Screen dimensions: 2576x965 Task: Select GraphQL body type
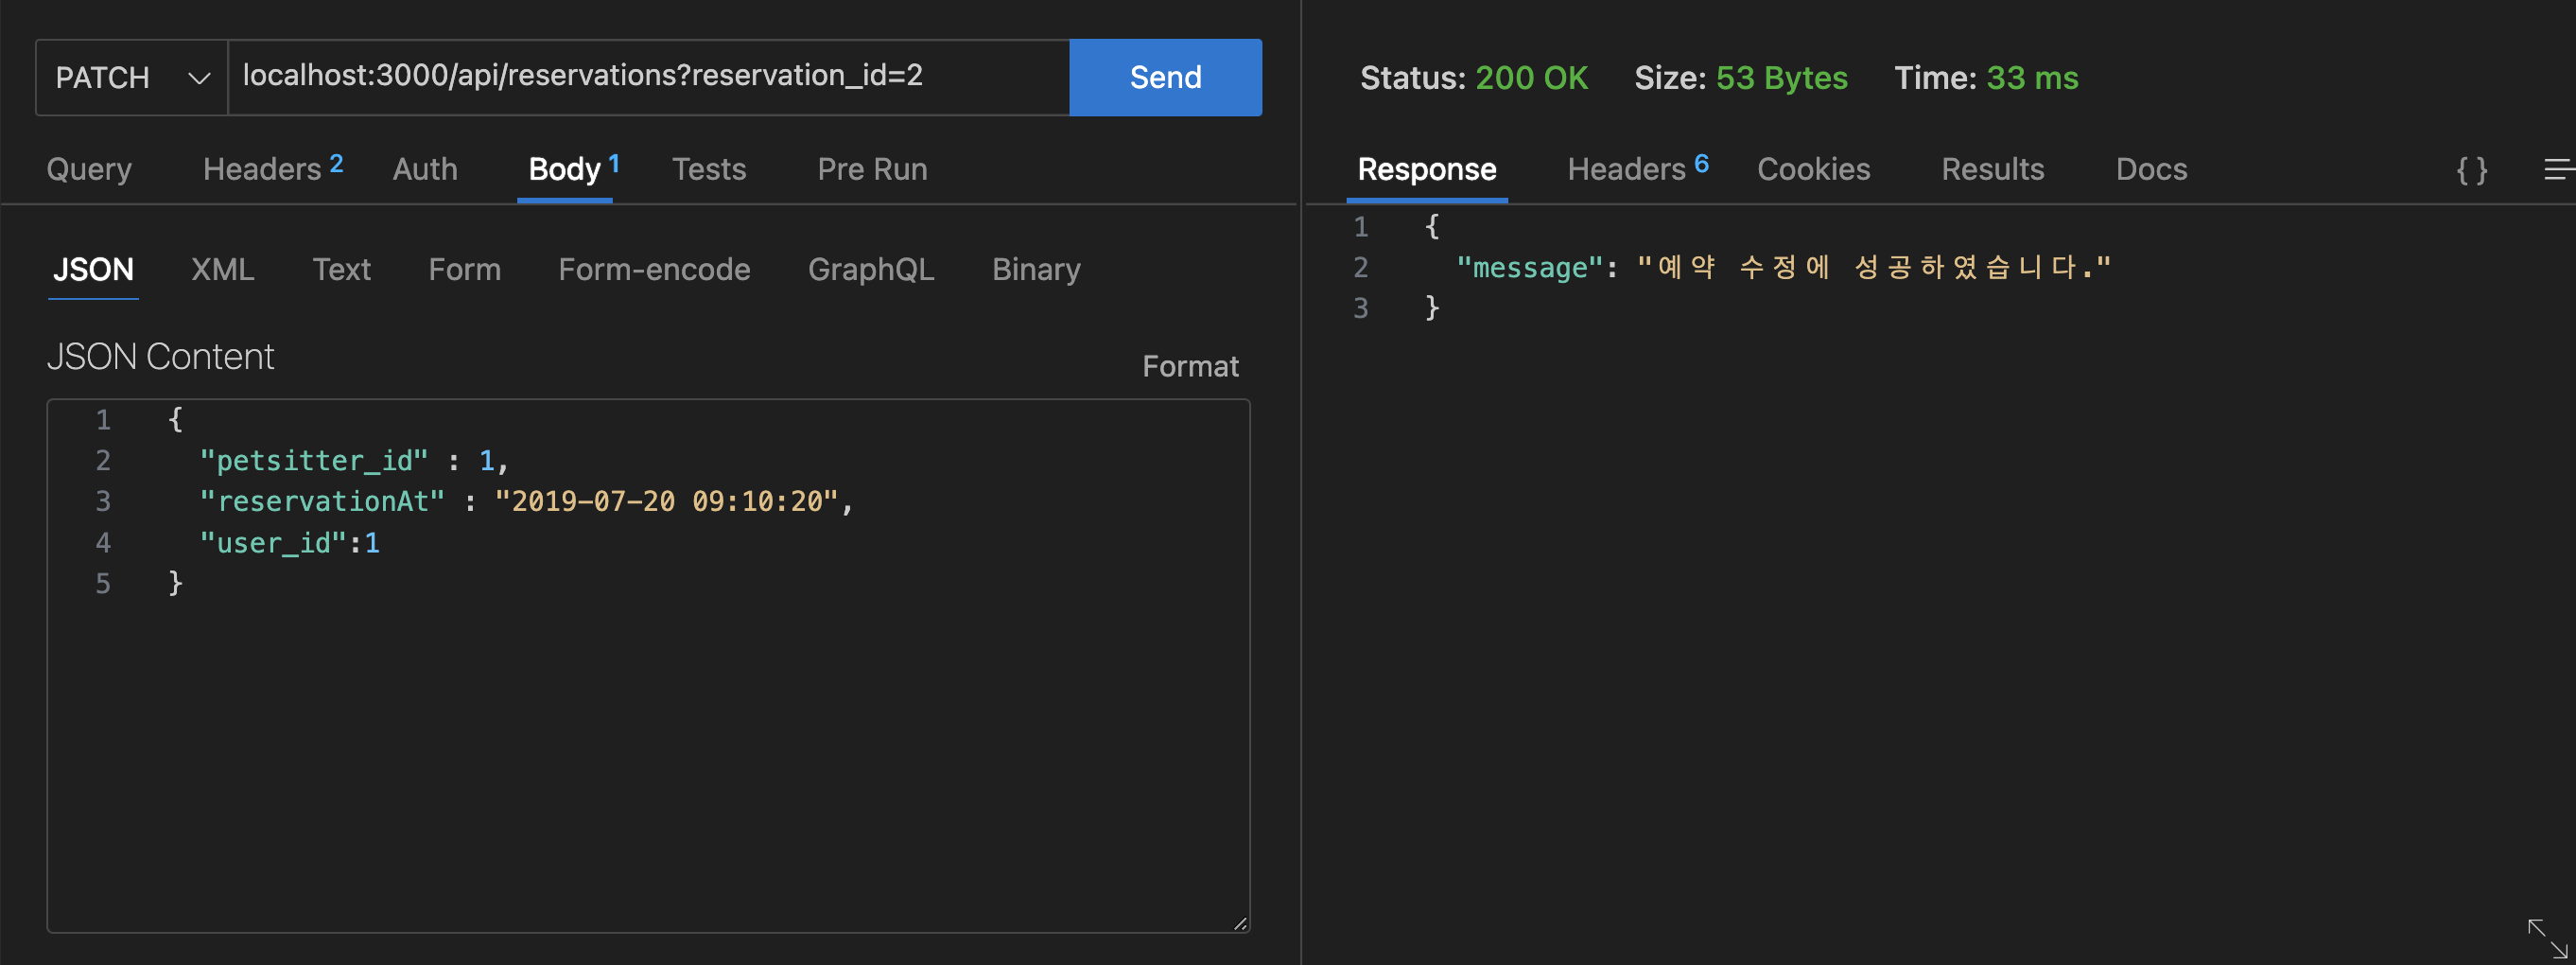pos(871,269)
